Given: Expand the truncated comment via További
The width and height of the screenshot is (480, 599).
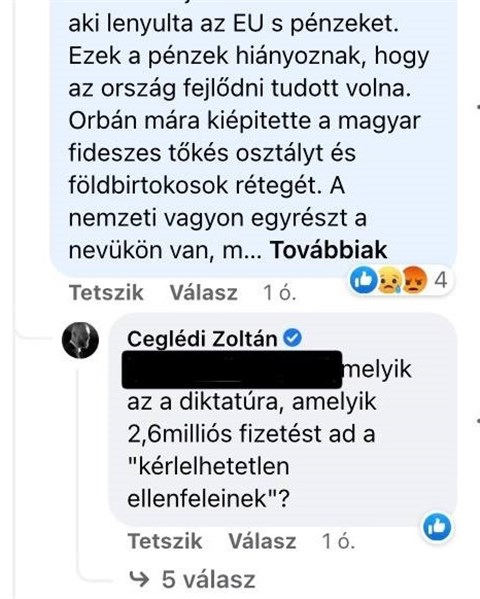Looking at the screenshot, I should coord(329,250).
